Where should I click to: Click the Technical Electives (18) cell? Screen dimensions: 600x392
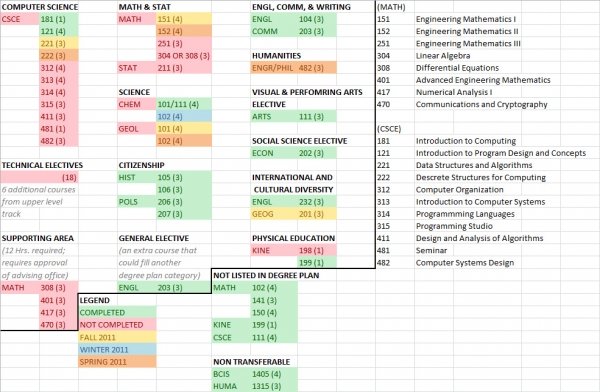coord(39,178)
